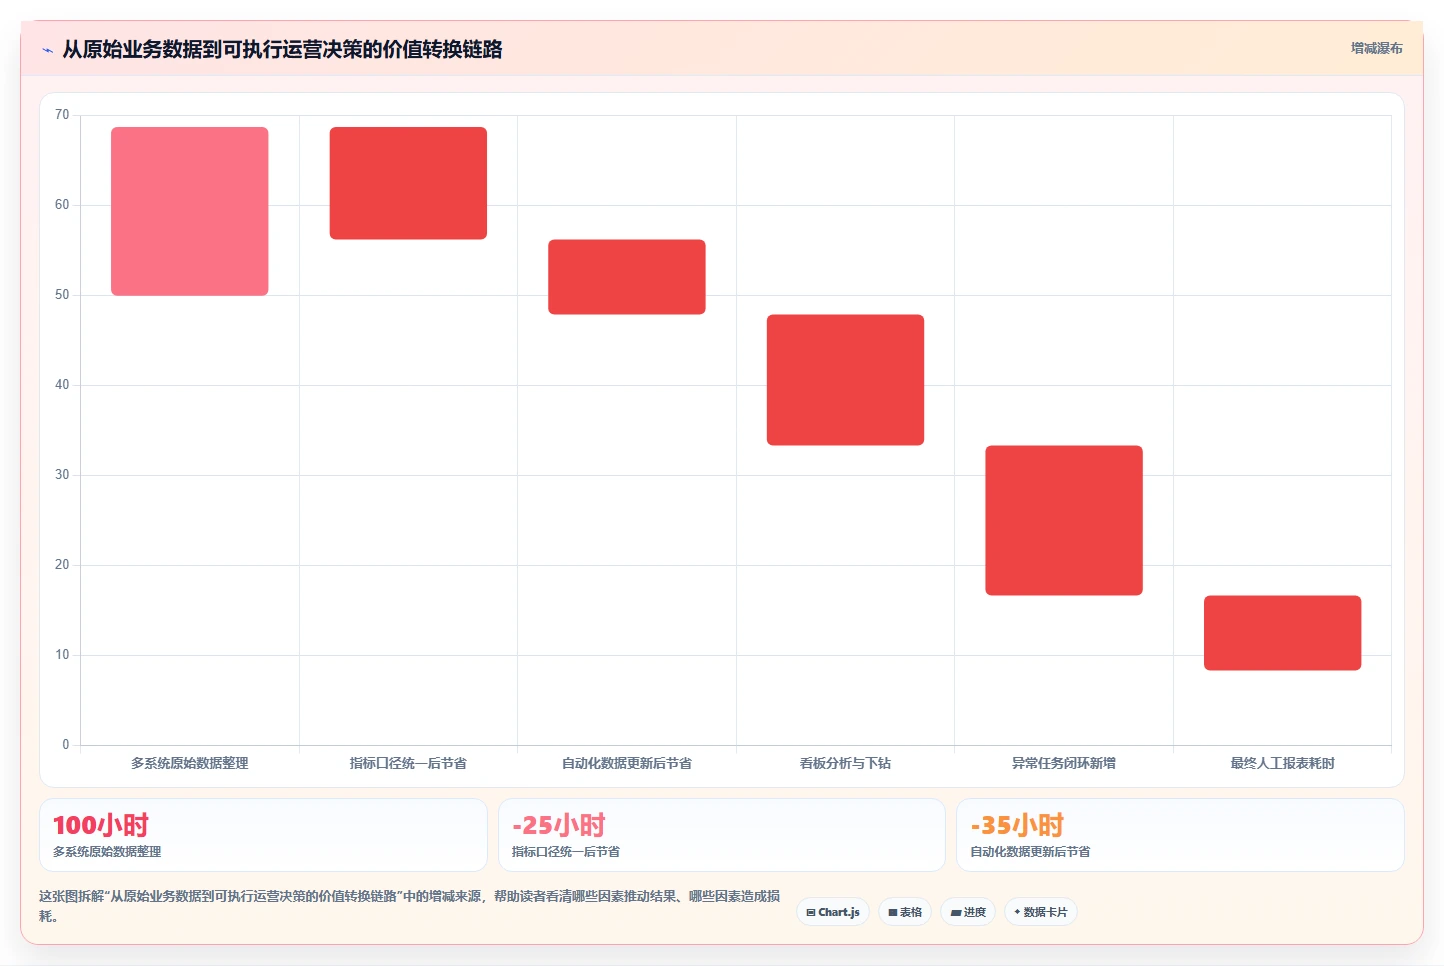Click the y-axis value 0
This screenshot has width=1444, height=966.
click(x=66, y=745)
